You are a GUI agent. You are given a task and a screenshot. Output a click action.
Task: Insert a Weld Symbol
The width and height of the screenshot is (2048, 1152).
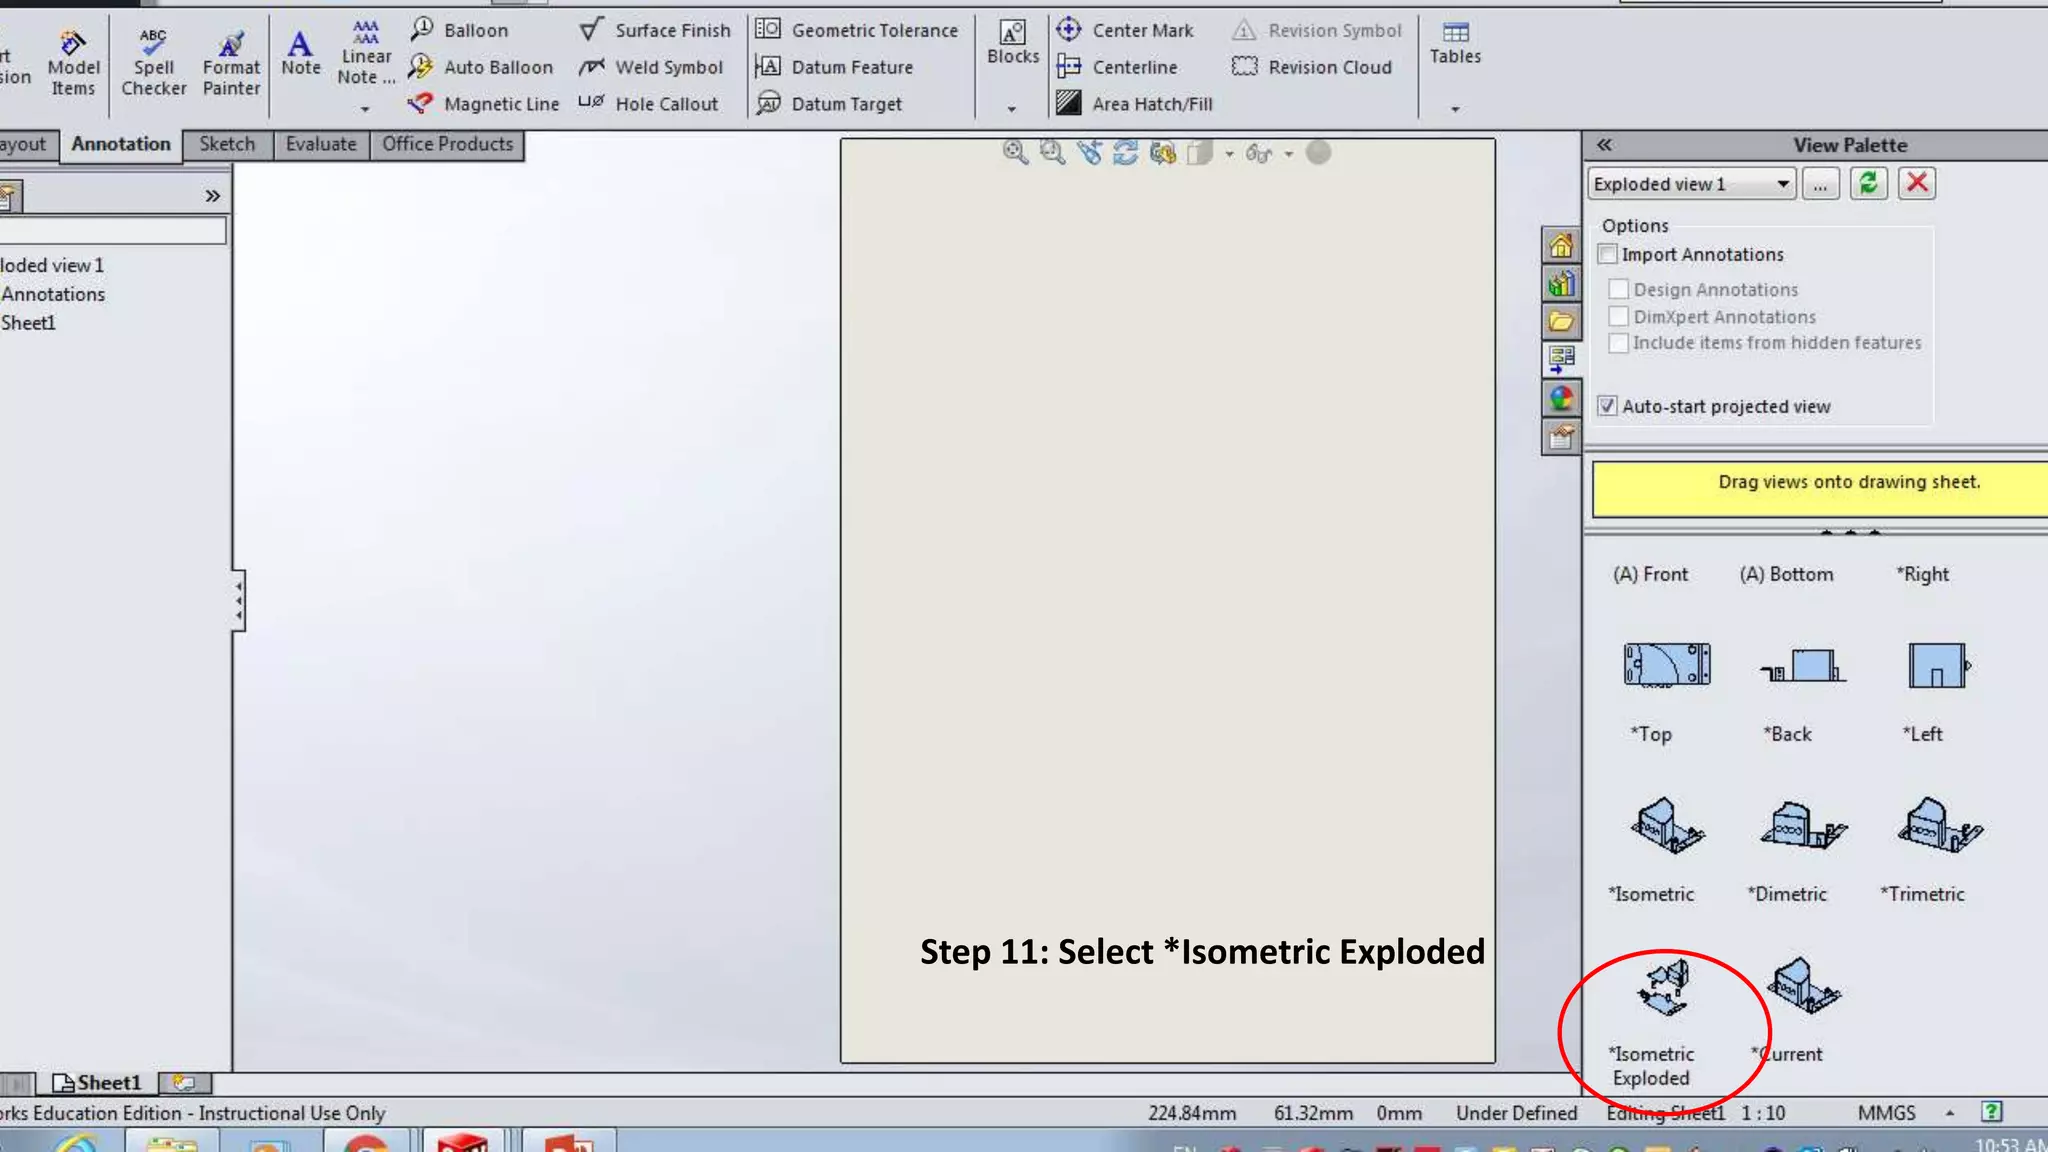coord(651,67)
